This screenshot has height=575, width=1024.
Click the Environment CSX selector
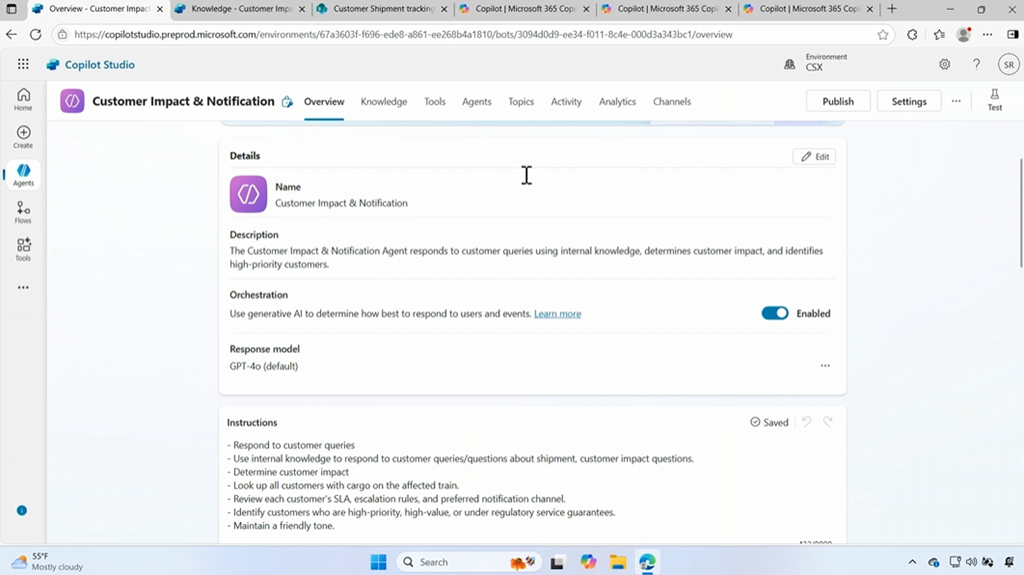[816, 62]
